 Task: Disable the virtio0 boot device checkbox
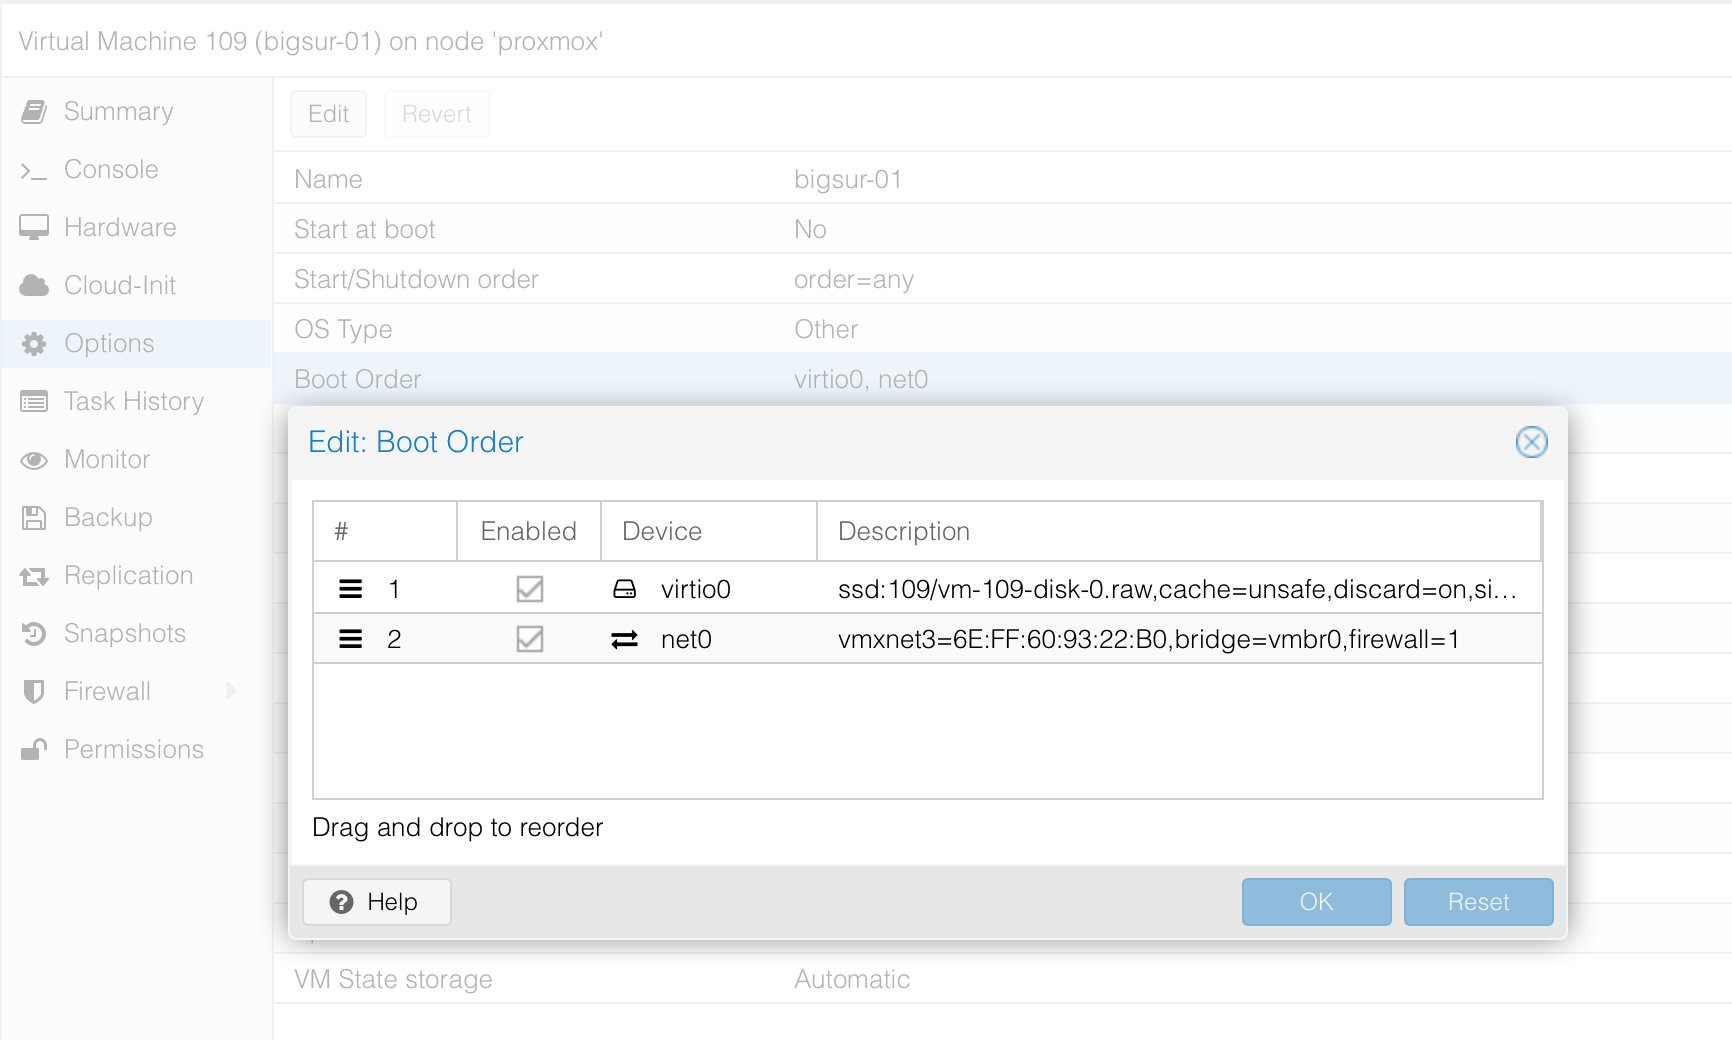pyautogui.click(x=529, y=589)
